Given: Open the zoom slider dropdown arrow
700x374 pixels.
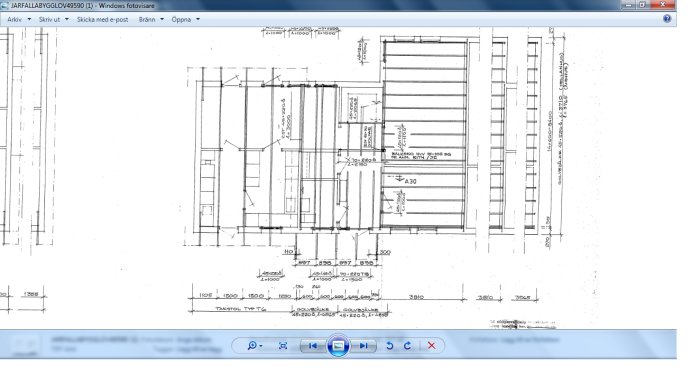Looking at the screenshot, I should pyautogui.click(x=261, y=346).
